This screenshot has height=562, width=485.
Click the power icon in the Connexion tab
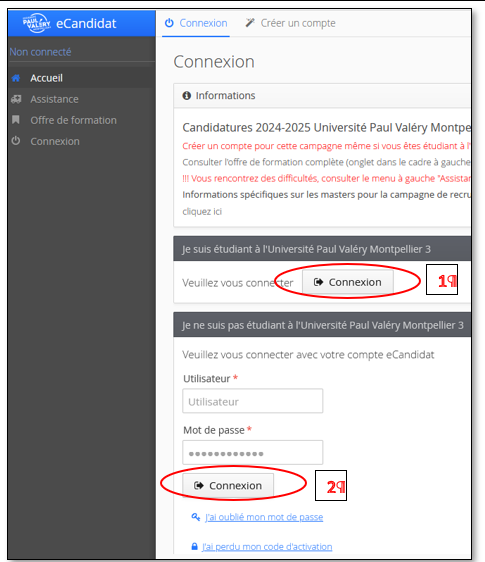(169, 23)
